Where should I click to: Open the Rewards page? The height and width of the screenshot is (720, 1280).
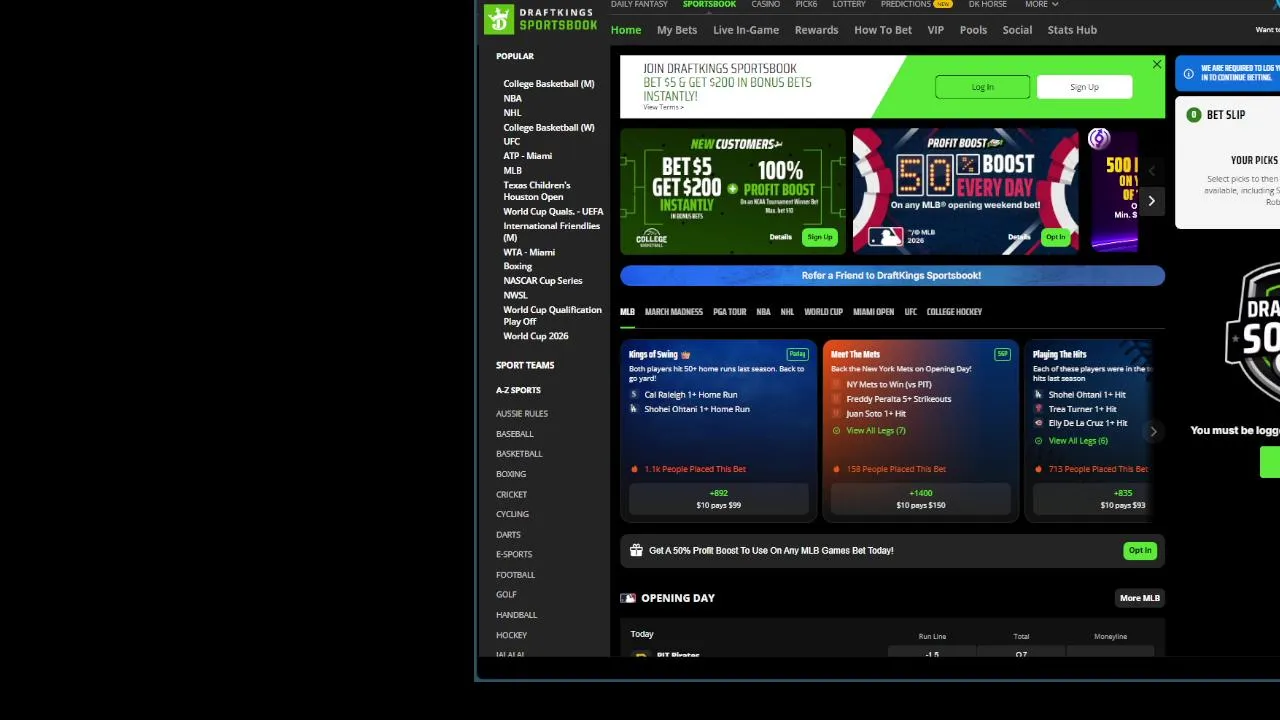[816, 30]
